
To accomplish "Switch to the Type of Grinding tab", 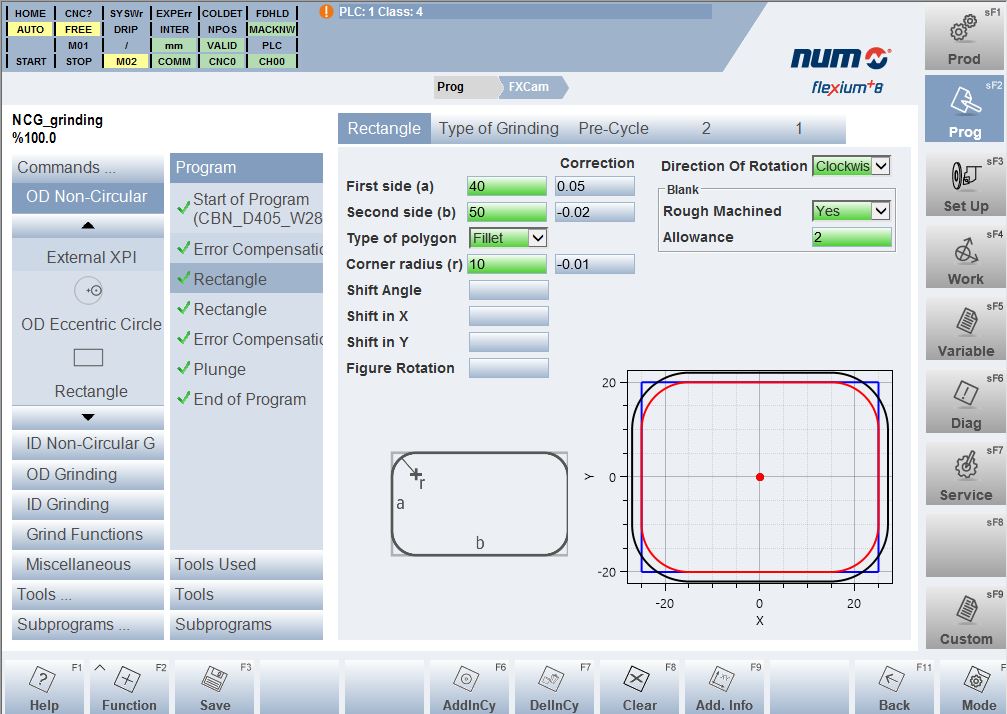I will point(500,128).
